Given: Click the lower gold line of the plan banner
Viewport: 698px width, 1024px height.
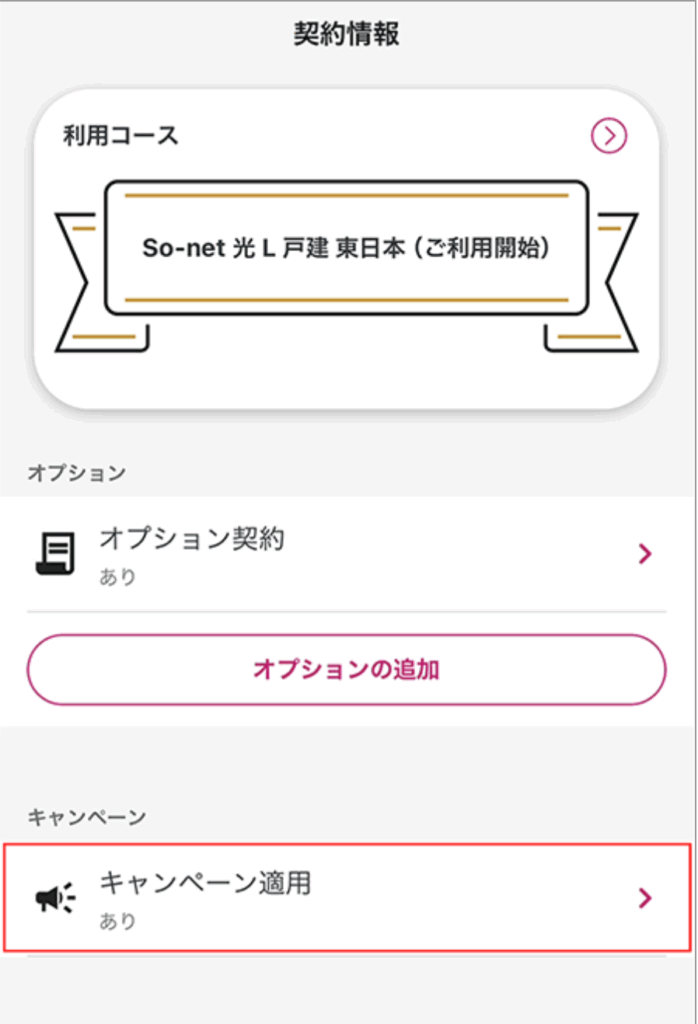Looking at the screenshot, I should 346,299.
